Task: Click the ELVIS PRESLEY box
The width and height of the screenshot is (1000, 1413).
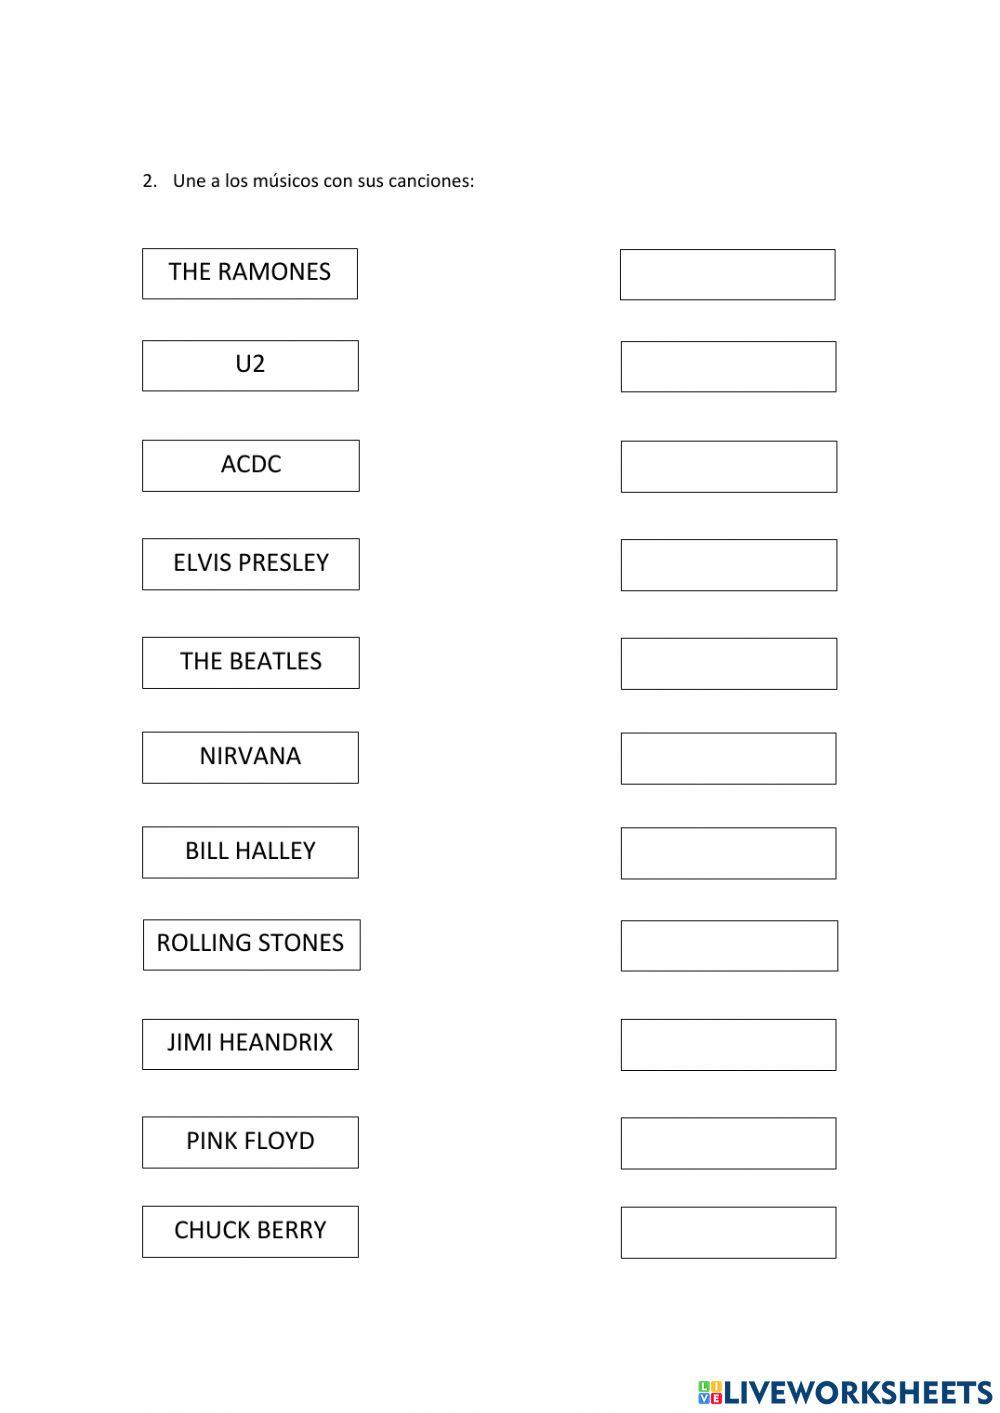Action: tap(250, 564)
